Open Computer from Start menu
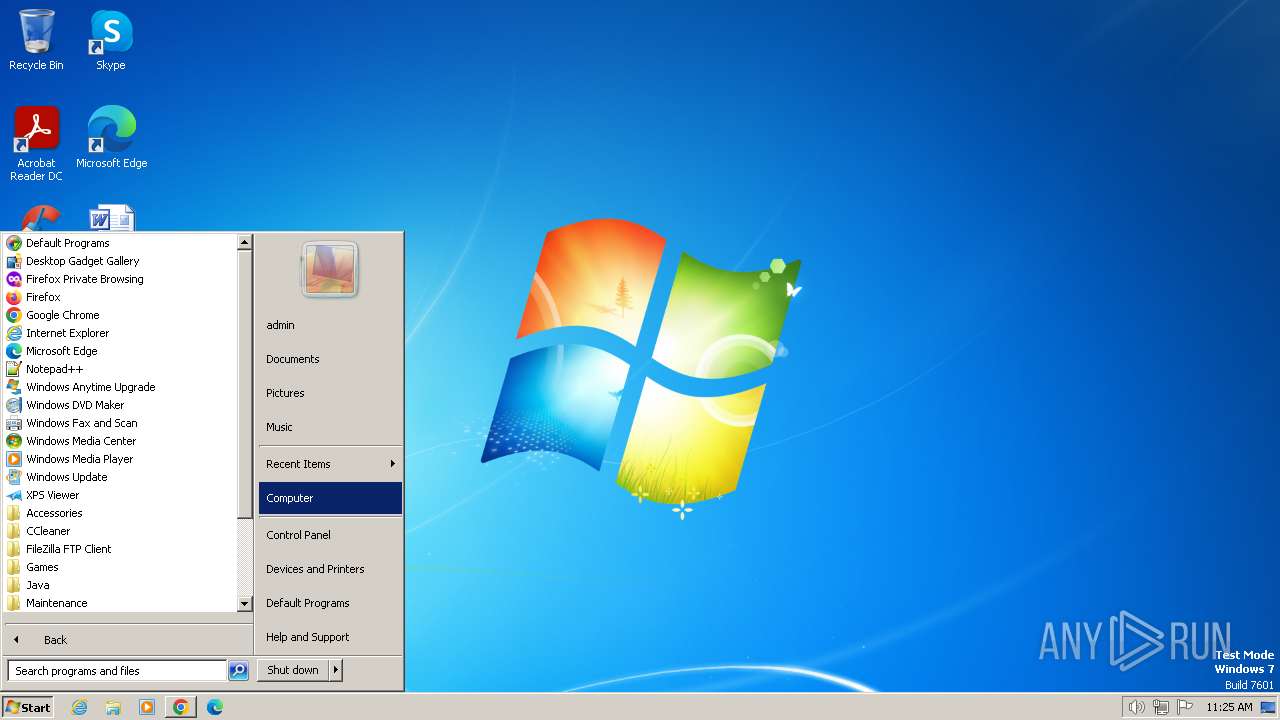 (330, 498)
